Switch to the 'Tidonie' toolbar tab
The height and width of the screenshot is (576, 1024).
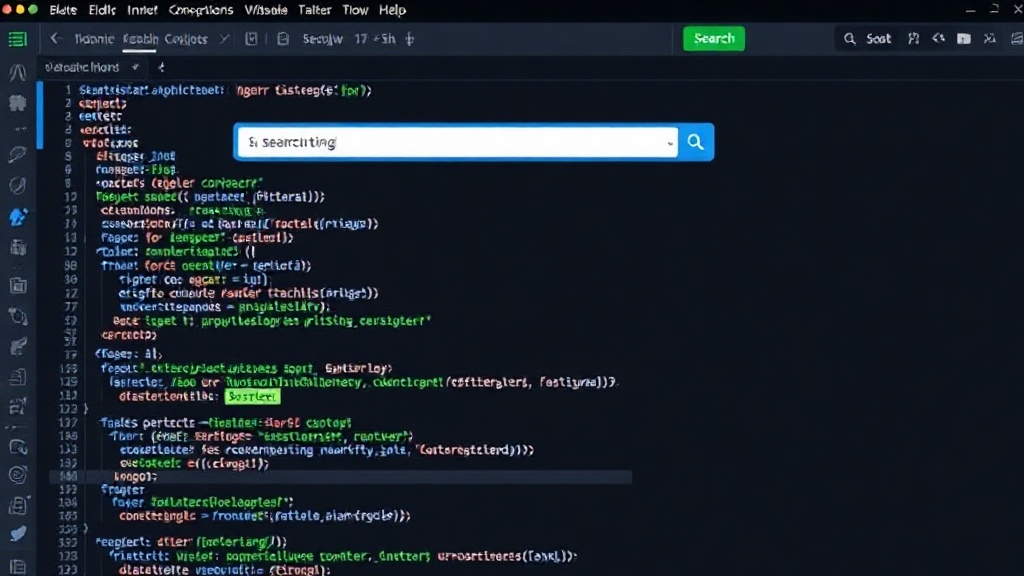[94, 39]
